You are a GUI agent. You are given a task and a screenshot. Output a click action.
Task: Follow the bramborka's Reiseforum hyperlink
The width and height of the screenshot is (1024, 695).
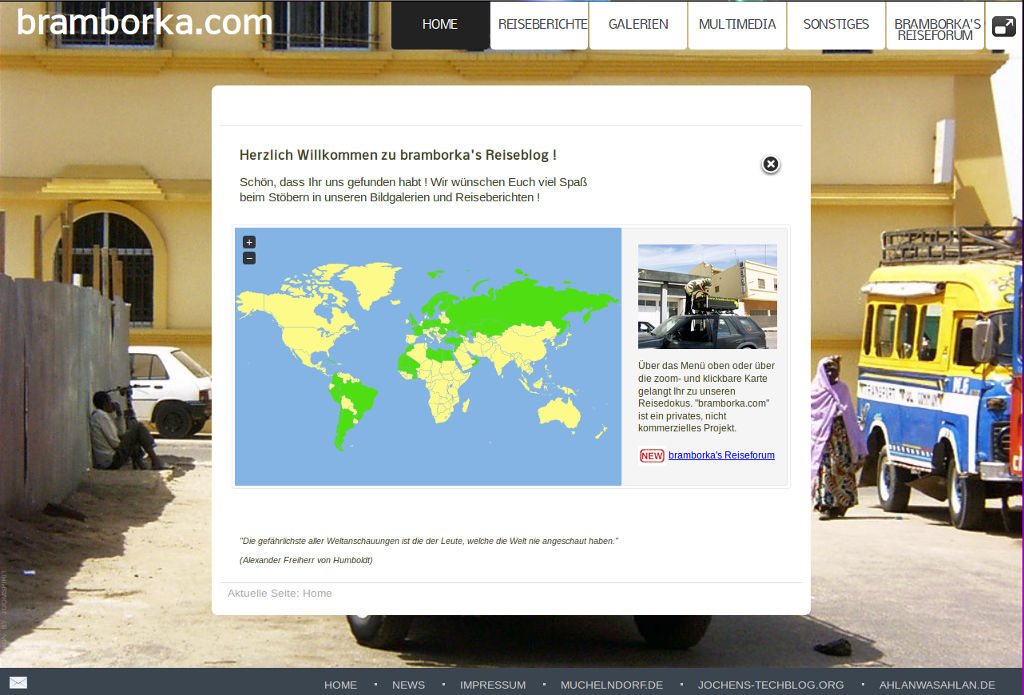pos(721,455)
